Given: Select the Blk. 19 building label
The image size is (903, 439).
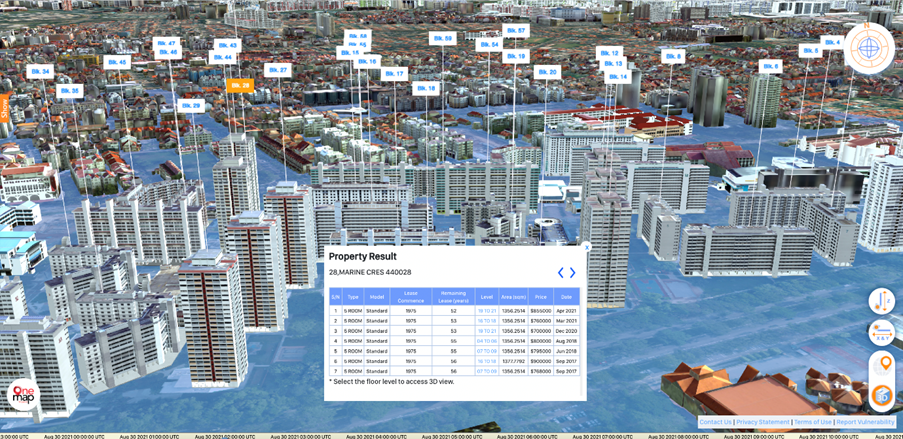Looking at the screenshot, I should [516, 56].
